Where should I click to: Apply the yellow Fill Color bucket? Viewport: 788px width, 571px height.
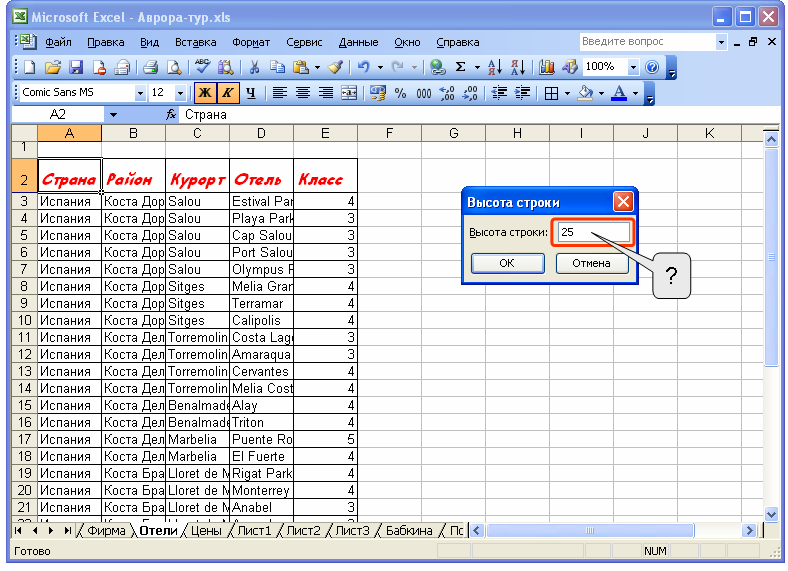pyautogui.click(x=586, y=93)
